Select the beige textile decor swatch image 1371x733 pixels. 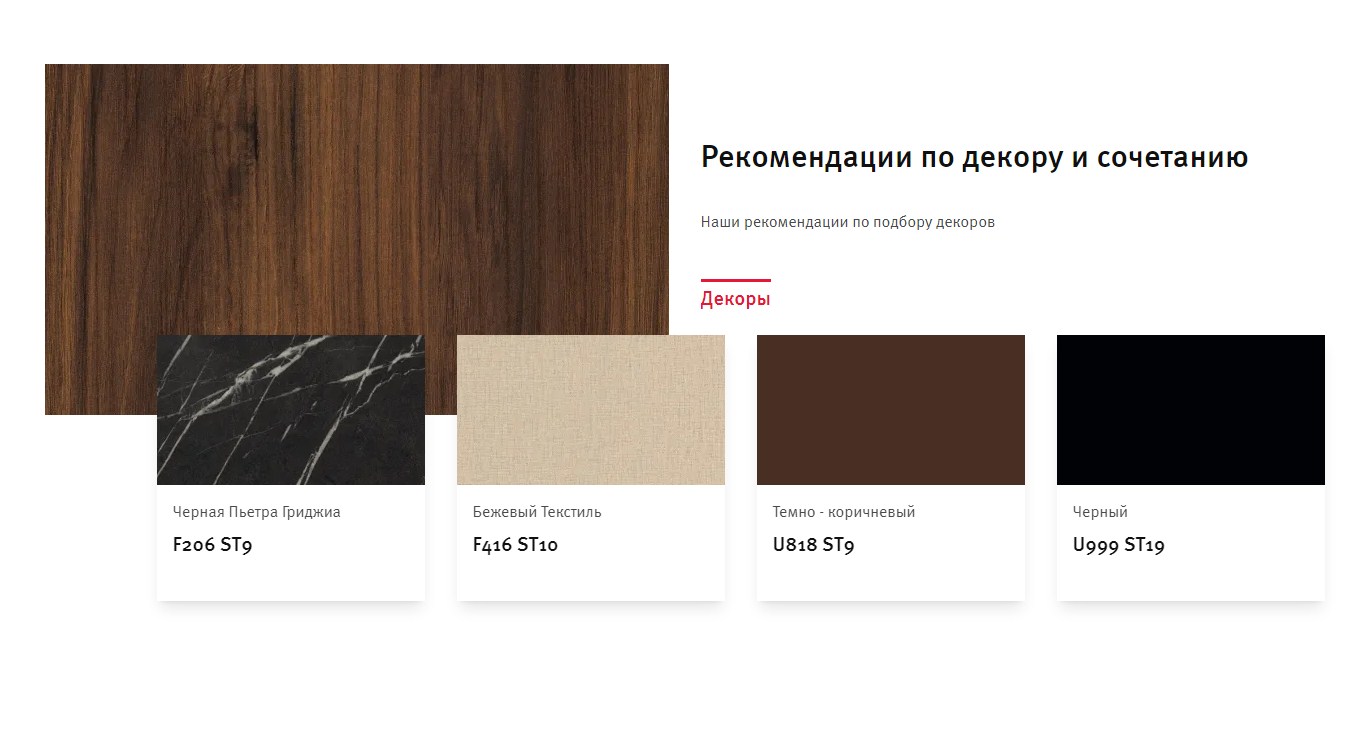pyautogui.click(x=591, y=410)
